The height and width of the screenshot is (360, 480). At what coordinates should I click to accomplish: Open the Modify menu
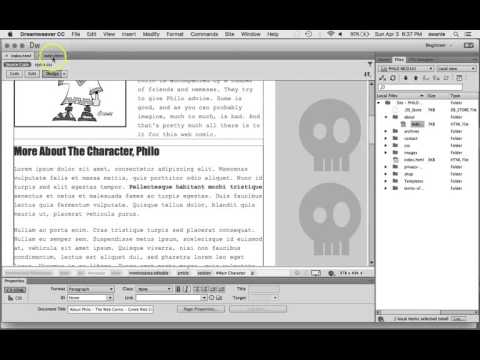[151, 34]
